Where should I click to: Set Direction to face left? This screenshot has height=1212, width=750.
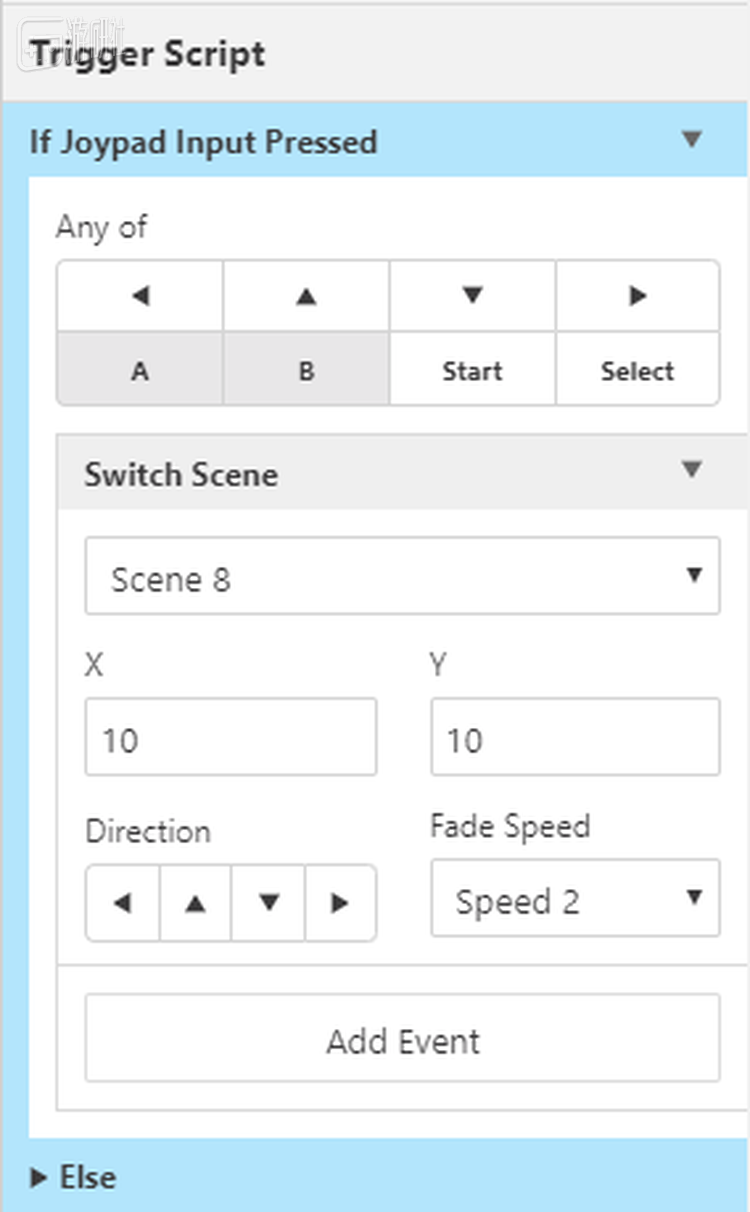point(123,903)
